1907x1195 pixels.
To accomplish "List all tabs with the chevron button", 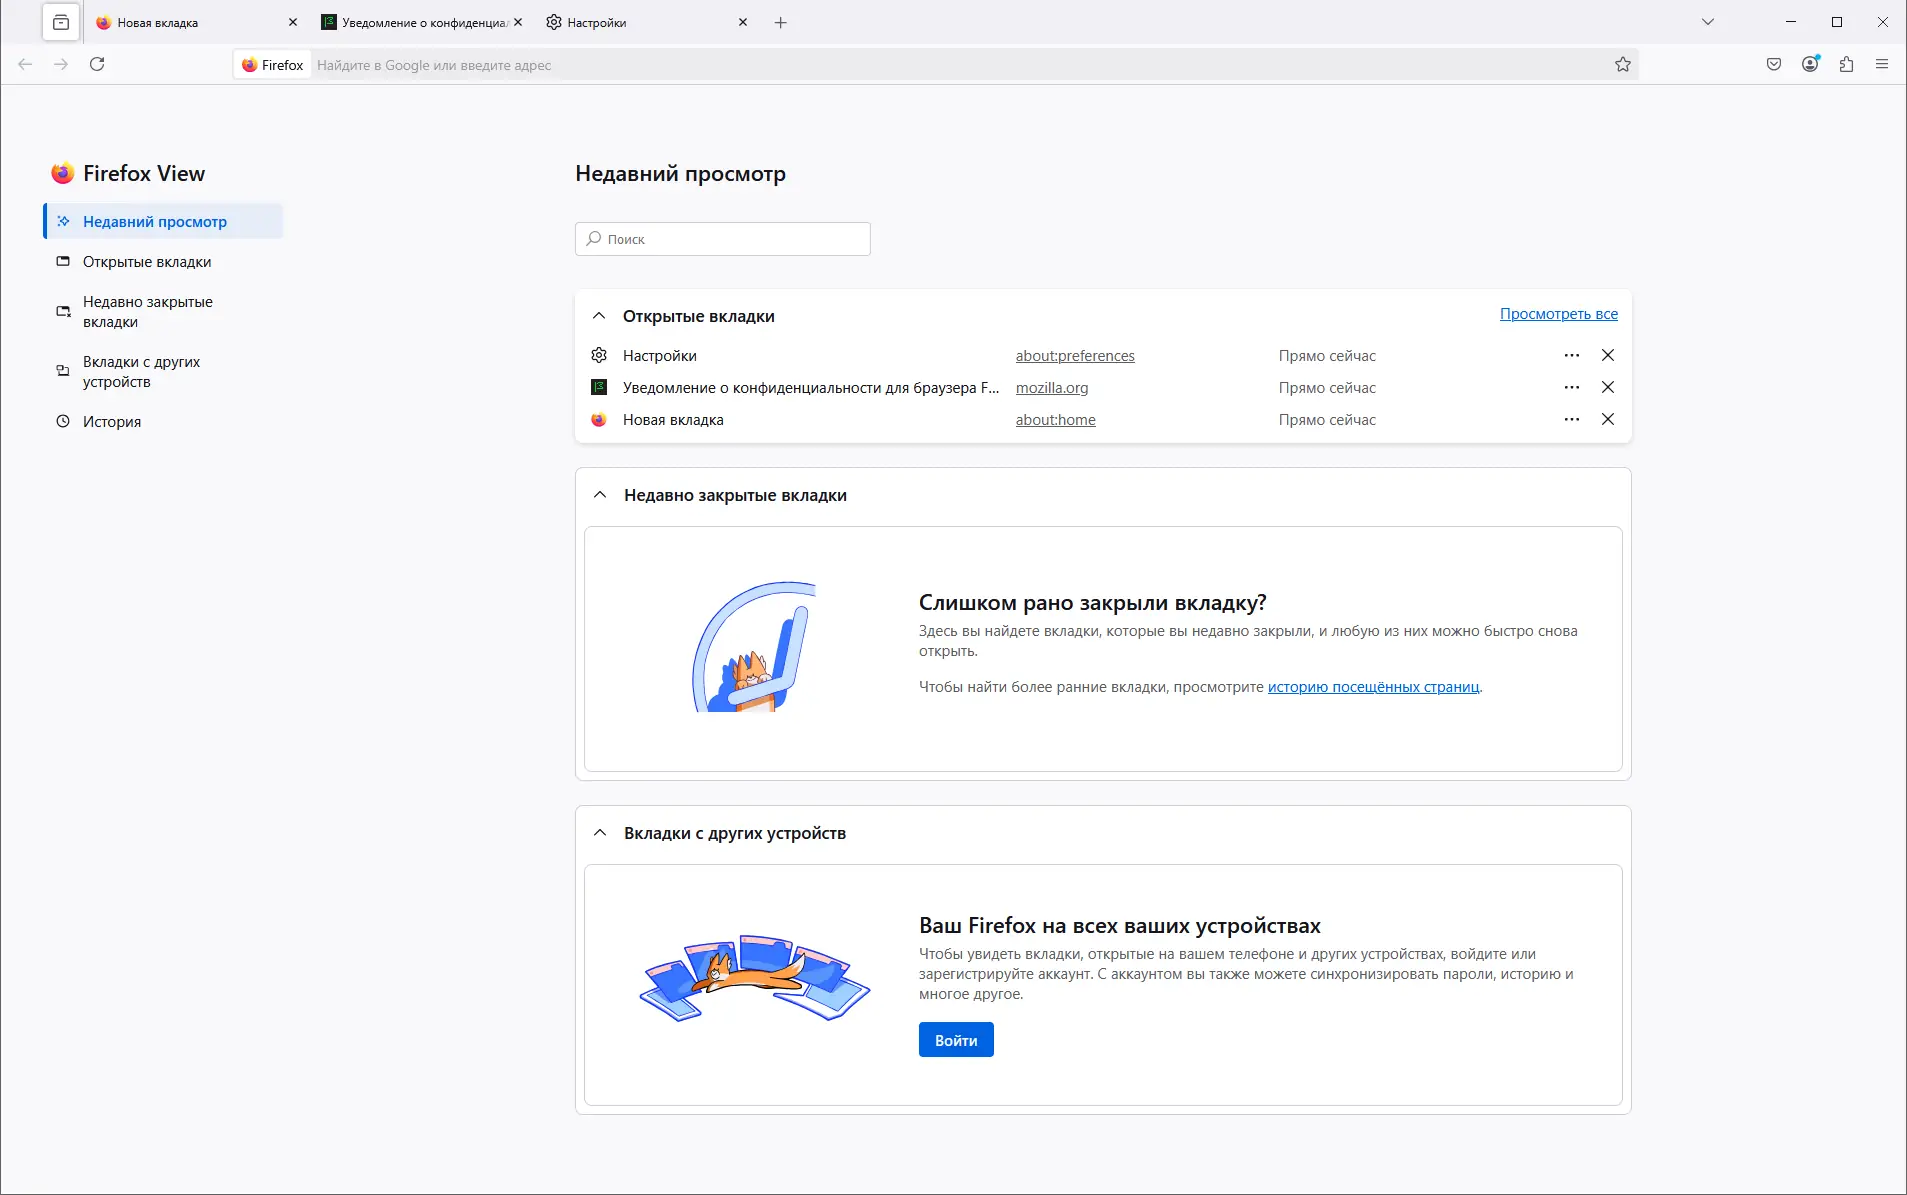I will tap(1708, 22).
